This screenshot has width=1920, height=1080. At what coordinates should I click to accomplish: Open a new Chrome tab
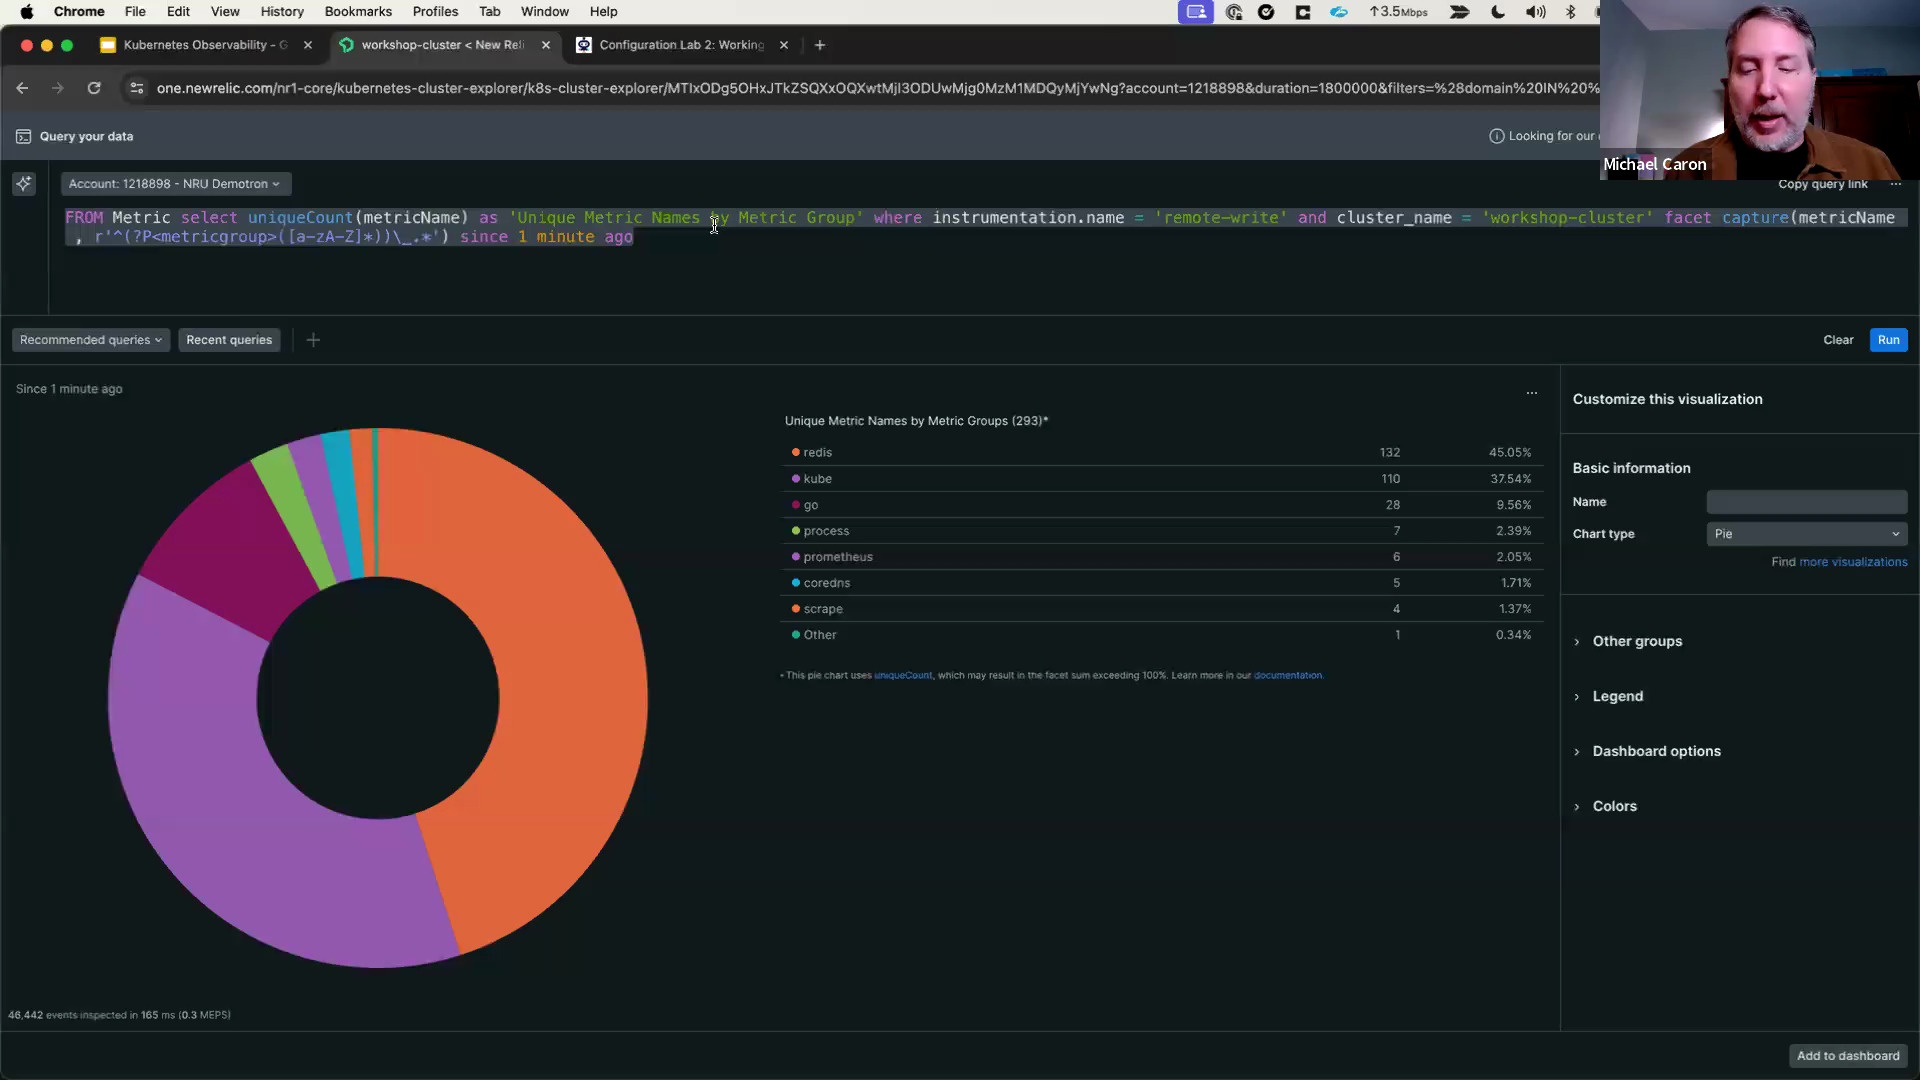(820, 45)
